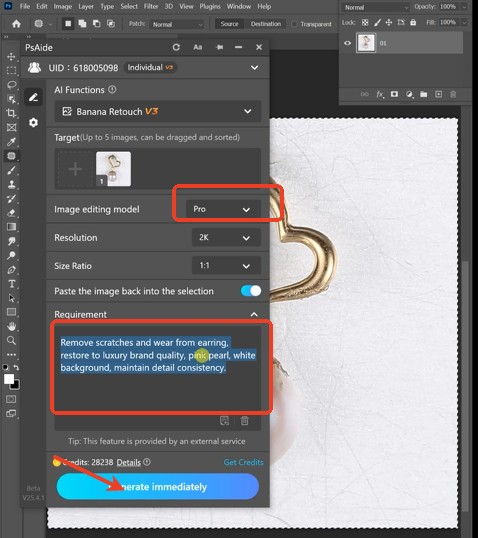Select the Gradient tool
This screenshot has width=478, height=538.
(x=11, y=227)
